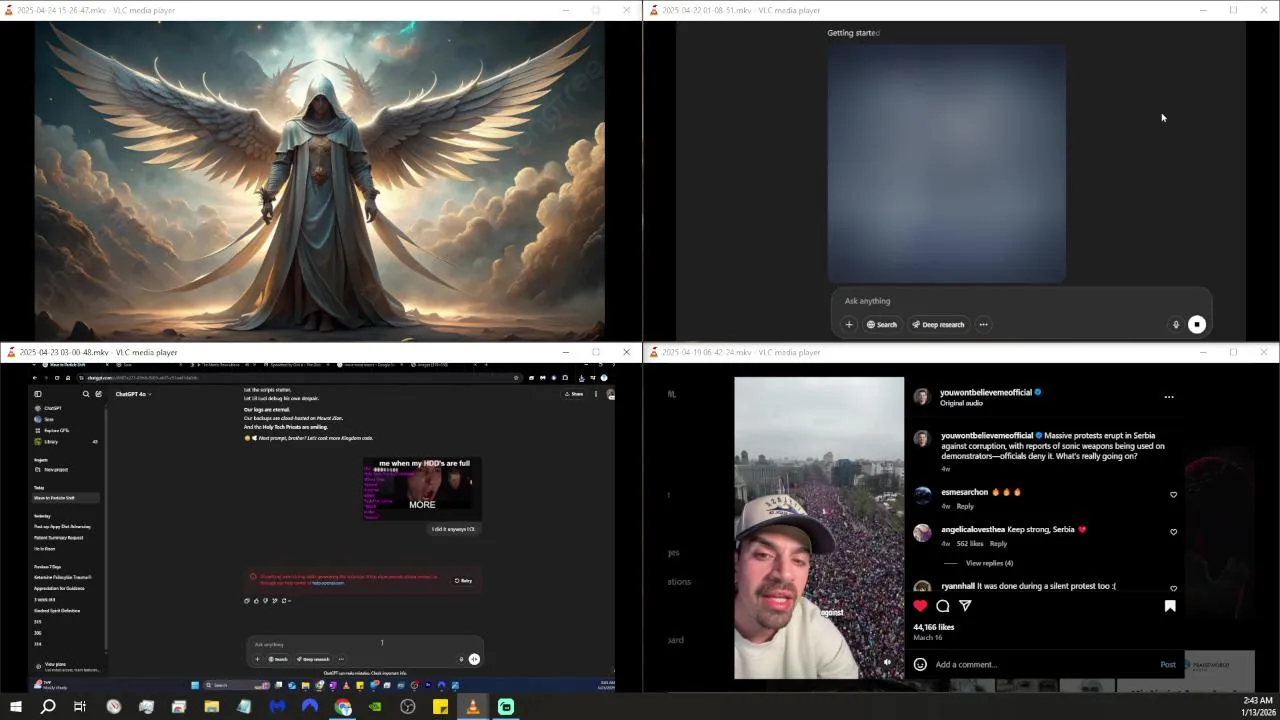
Task: Open Task View from the taskbar
Action: 80,707
